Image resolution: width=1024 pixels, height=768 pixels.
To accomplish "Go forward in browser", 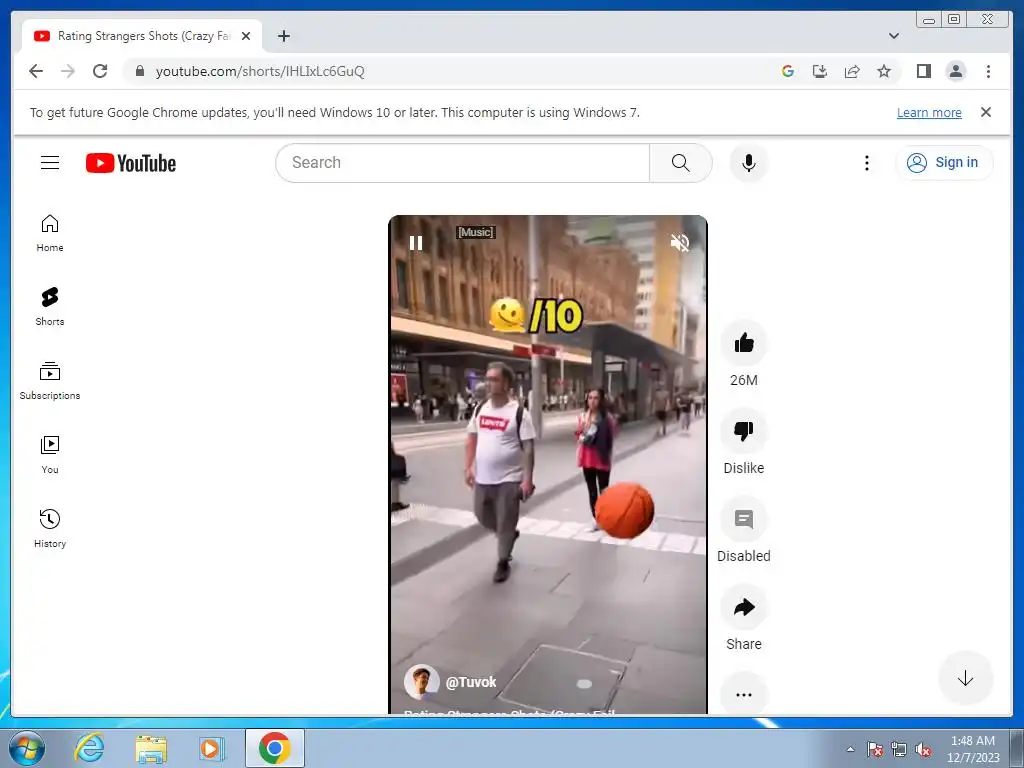I will point(68,71).
